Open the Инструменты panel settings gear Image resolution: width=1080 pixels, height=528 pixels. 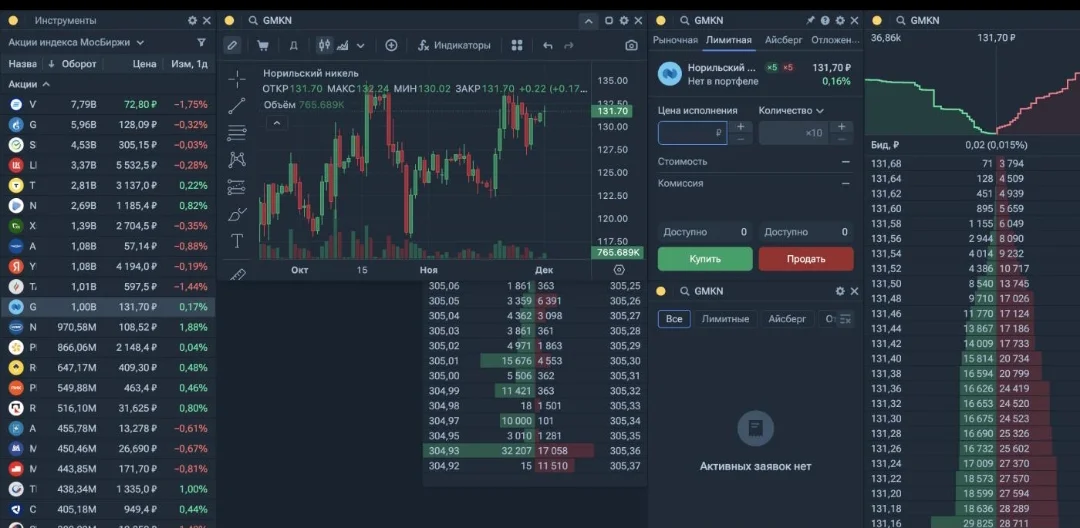coord(192,21)
